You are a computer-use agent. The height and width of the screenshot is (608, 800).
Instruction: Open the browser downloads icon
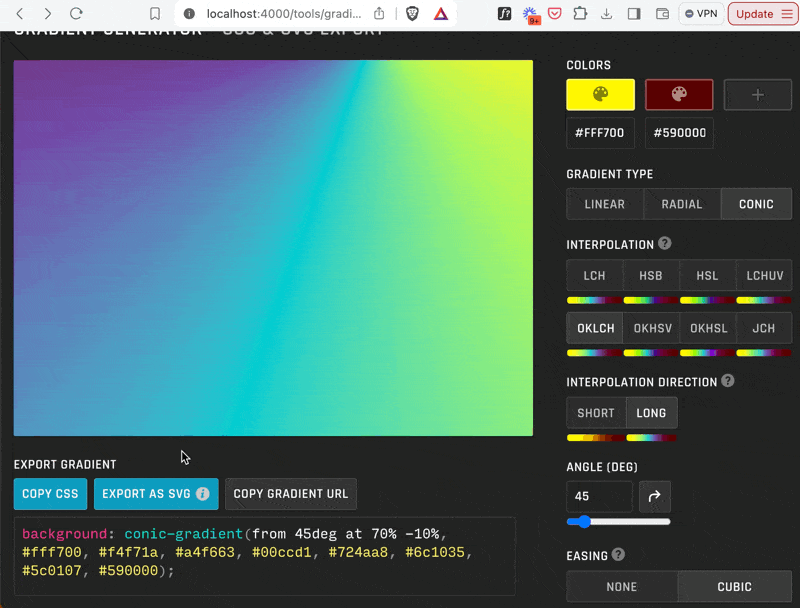607,14
